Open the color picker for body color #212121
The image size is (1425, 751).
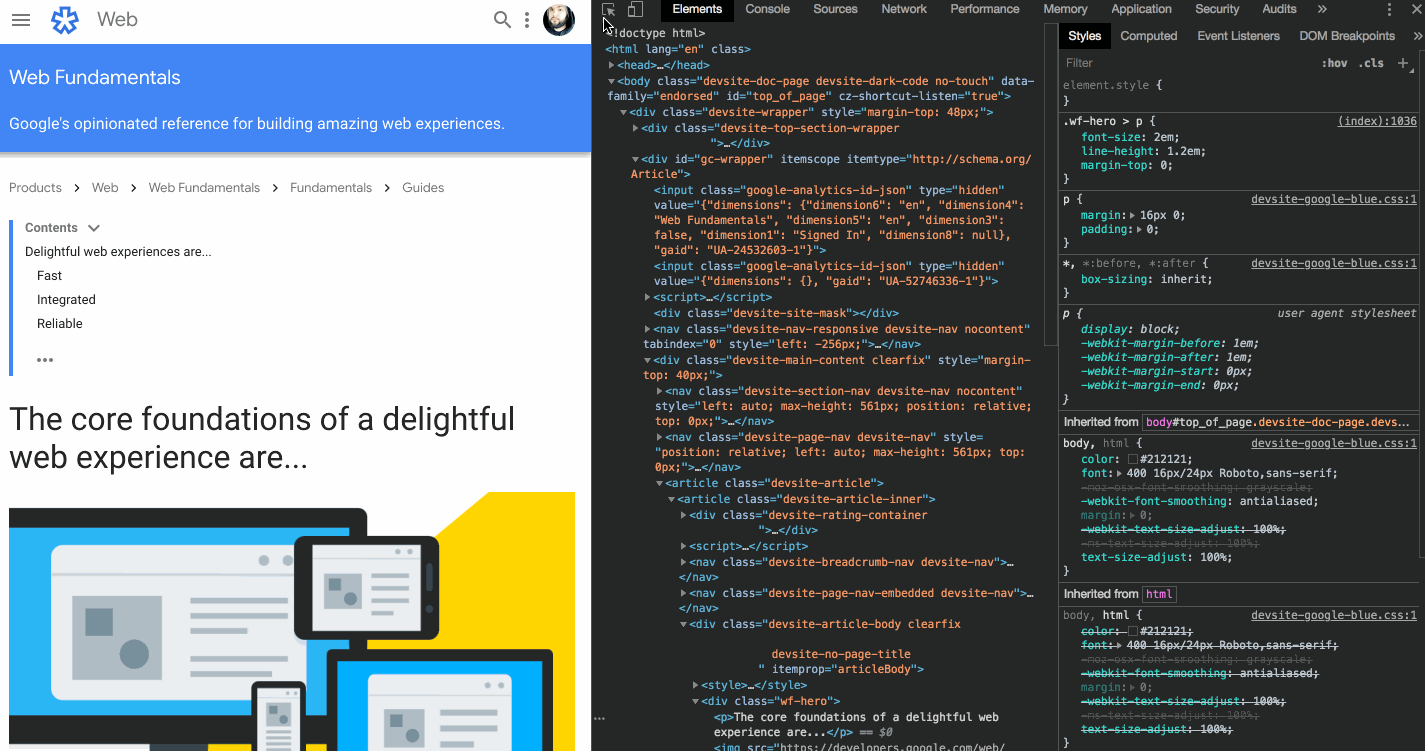click(1132, 460)
